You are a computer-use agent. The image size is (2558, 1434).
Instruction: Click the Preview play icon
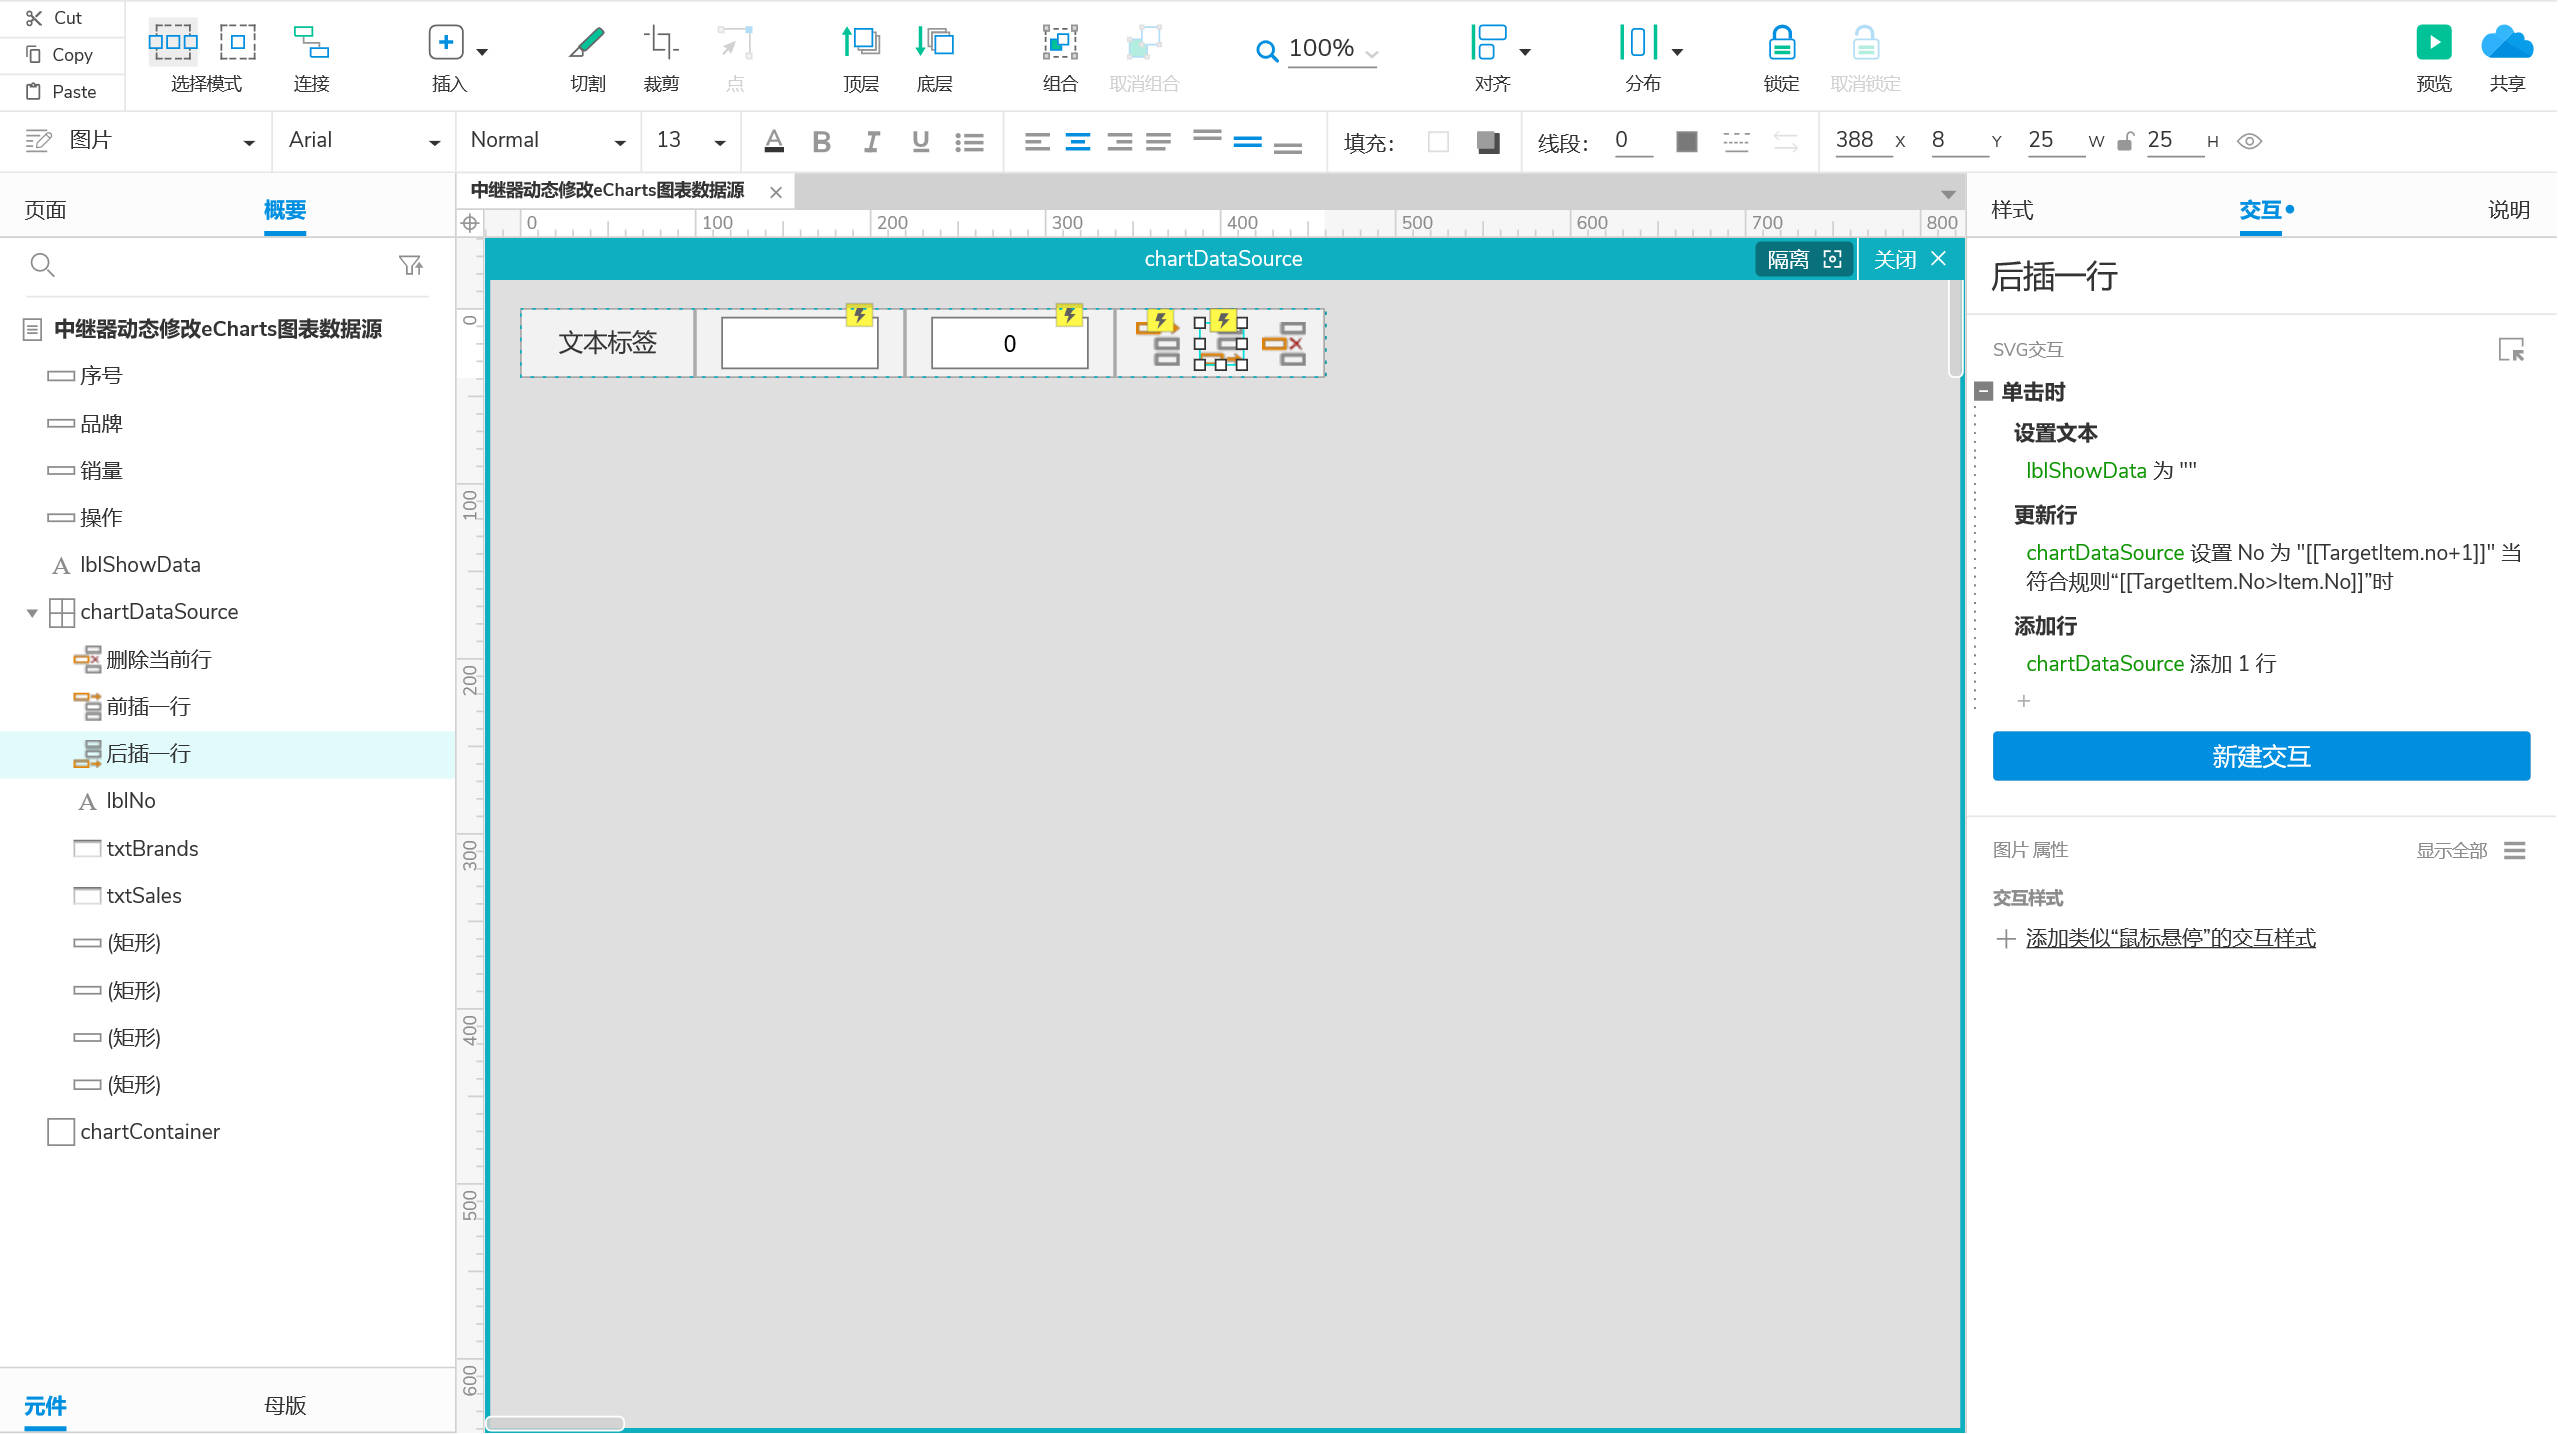coord(2433,43)
